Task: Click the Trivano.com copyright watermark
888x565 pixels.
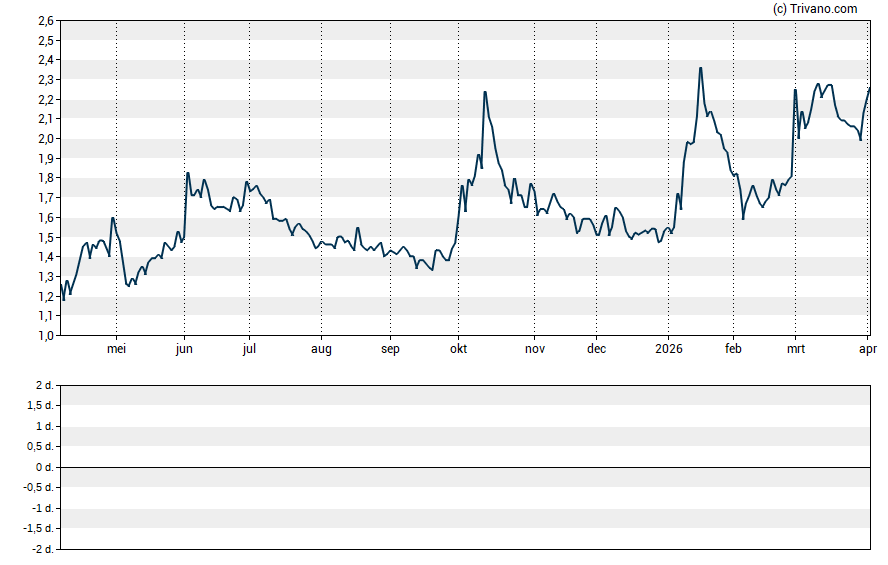Action: (815, 9)
